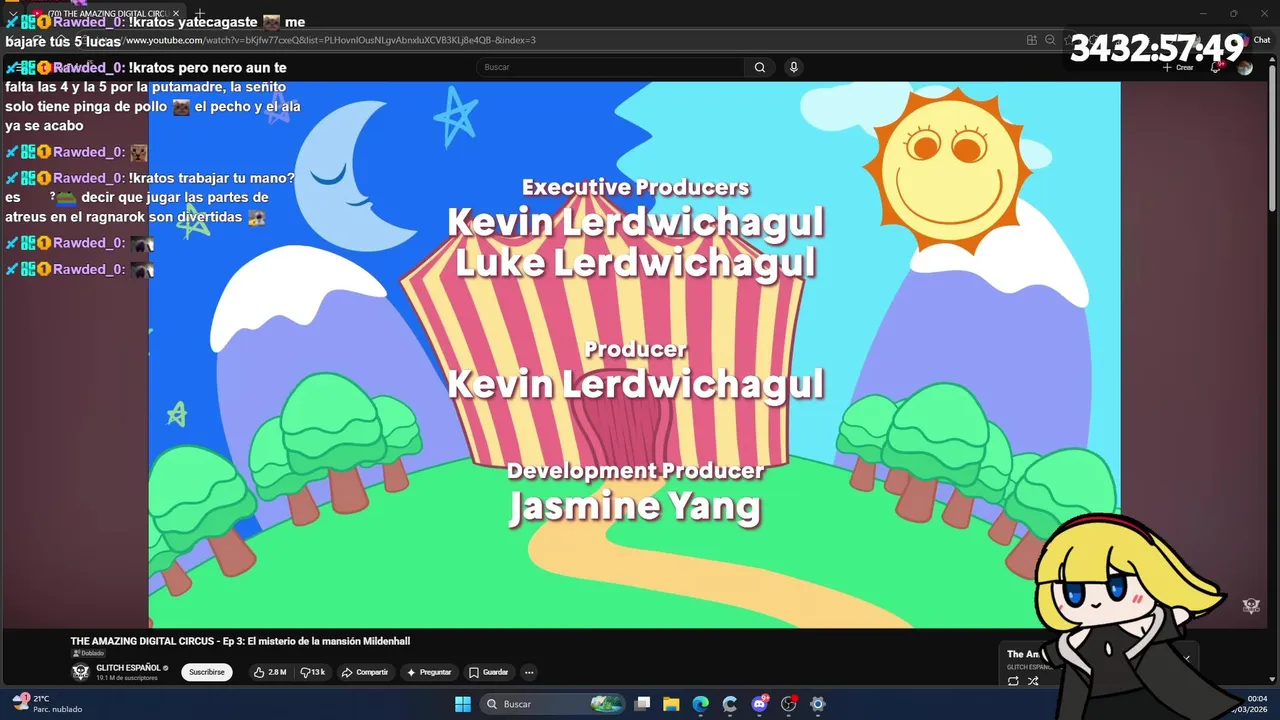Click the taskbar Buscar search box
This screenshot has width=1280, height=720.
coord(554,704)
